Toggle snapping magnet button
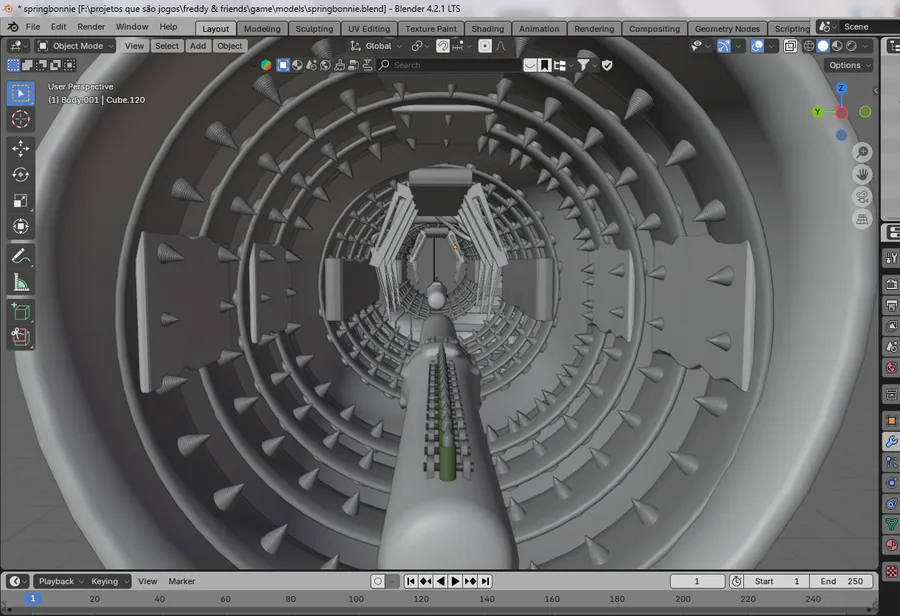The width and height of the screenshot is (900, 616). (x=443, y=46)
